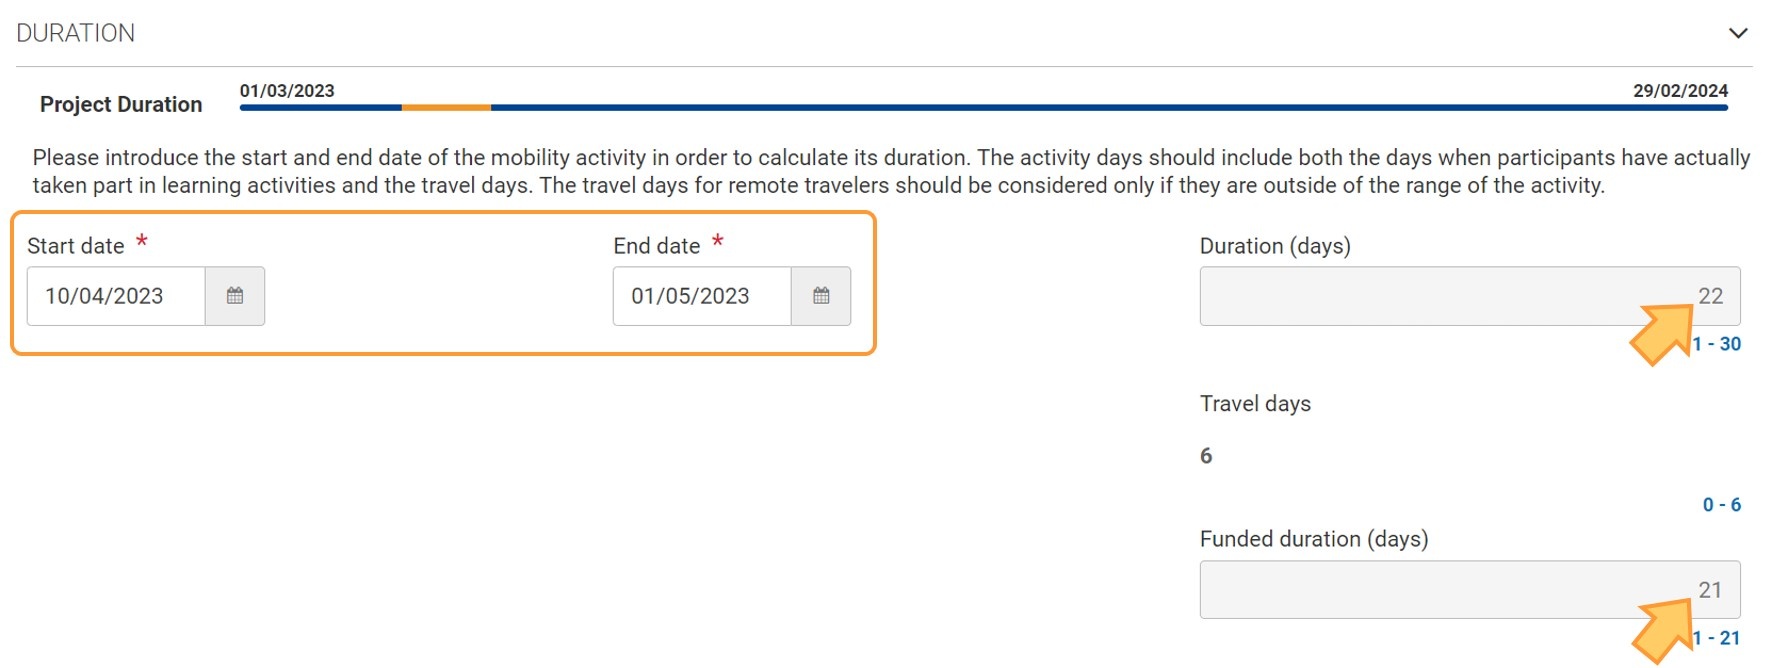Open the Start date calendar picker
1772x668 pixels.
[235, 296]
